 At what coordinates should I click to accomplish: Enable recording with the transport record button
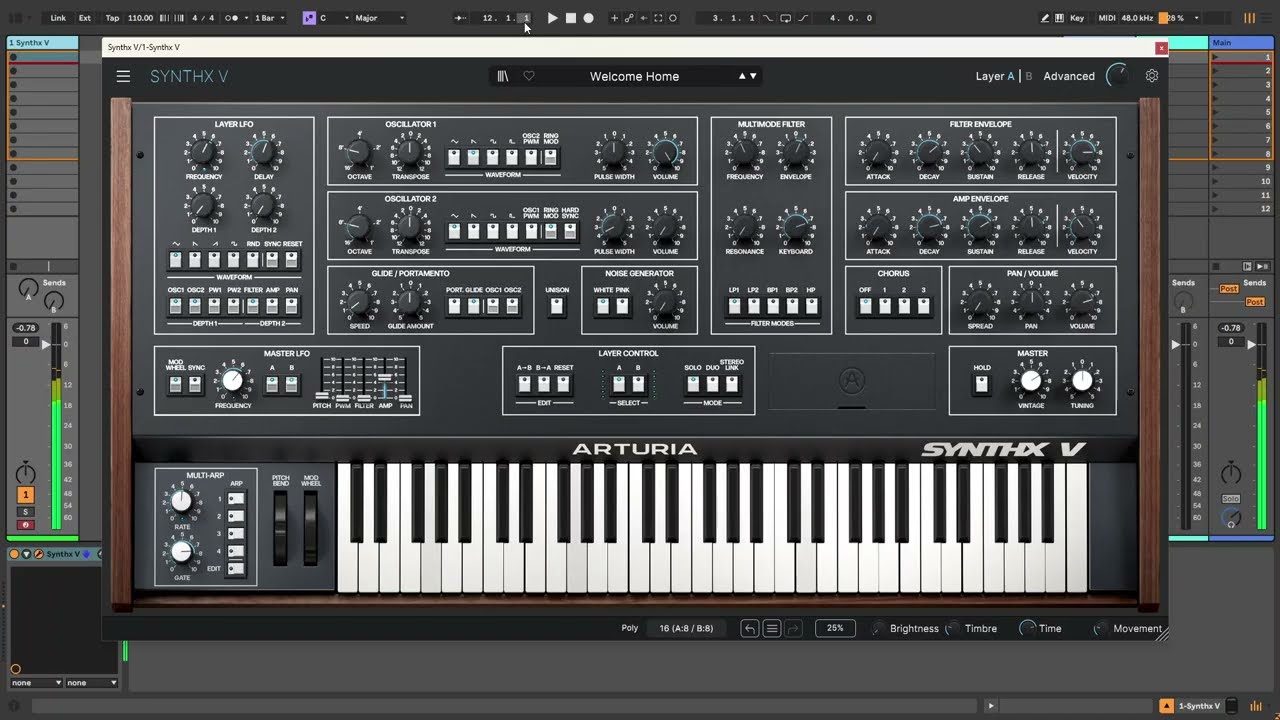click(588, 18)
